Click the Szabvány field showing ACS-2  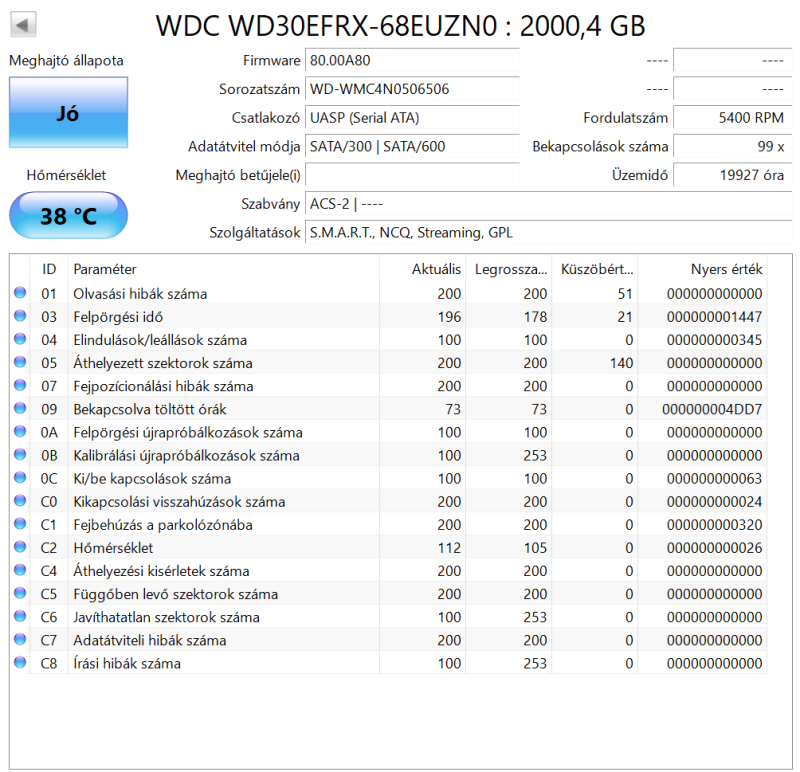[548, 204]
